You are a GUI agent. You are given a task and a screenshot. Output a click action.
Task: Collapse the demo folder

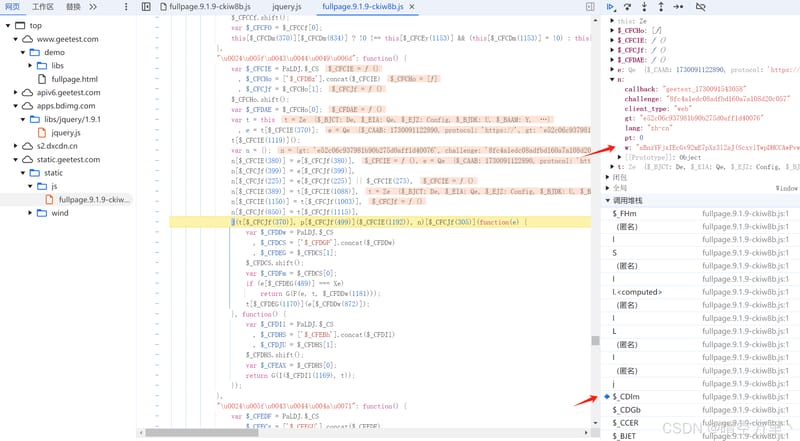pyautogui.click(x=22, y=52)
